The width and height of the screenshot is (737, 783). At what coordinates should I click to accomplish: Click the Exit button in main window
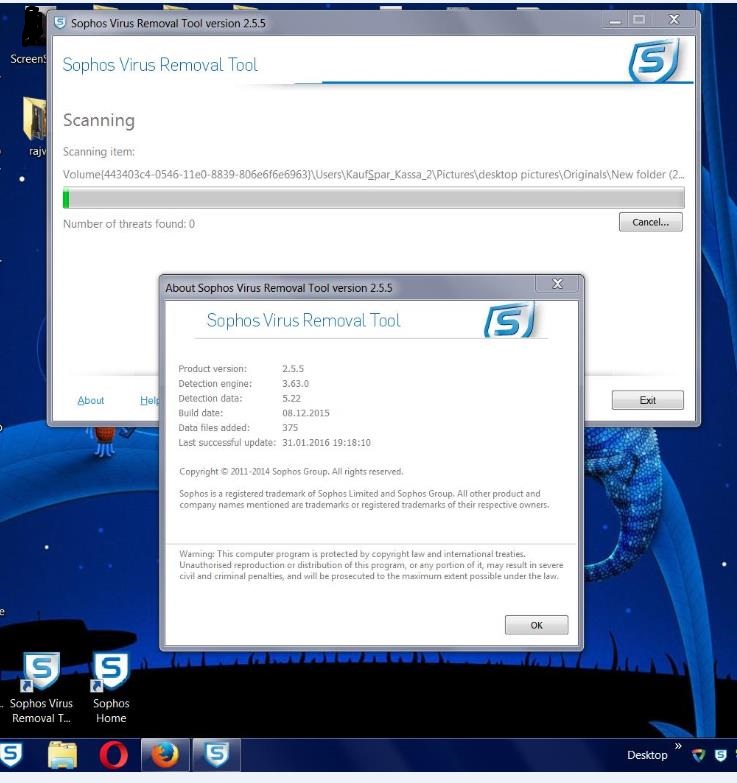pos(648,400)
